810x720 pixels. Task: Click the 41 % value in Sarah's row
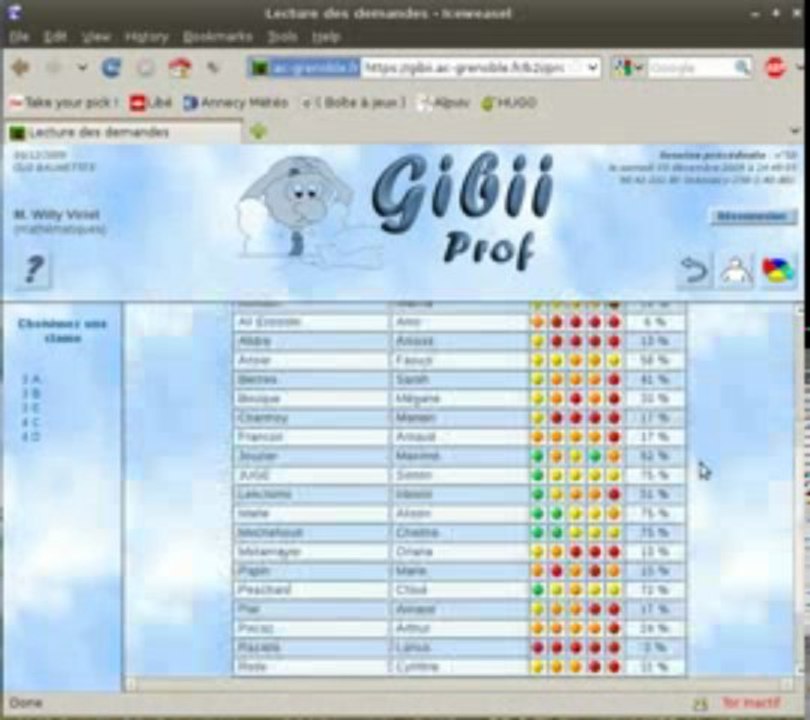tap(654, 380)
